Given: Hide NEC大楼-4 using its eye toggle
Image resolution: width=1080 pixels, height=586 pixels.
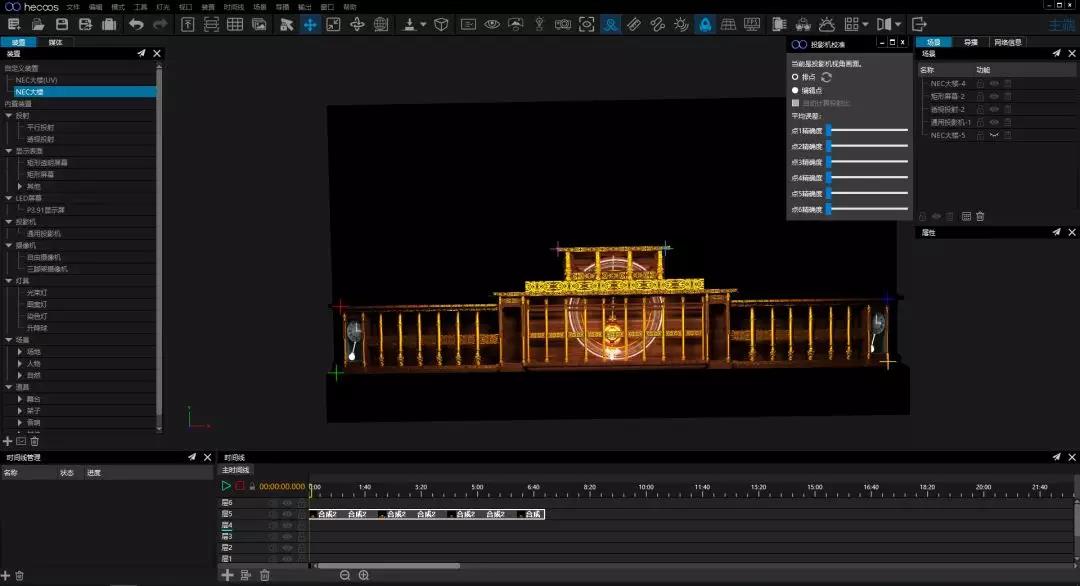Looking at the screenshot, I should [x=994, y=85].
